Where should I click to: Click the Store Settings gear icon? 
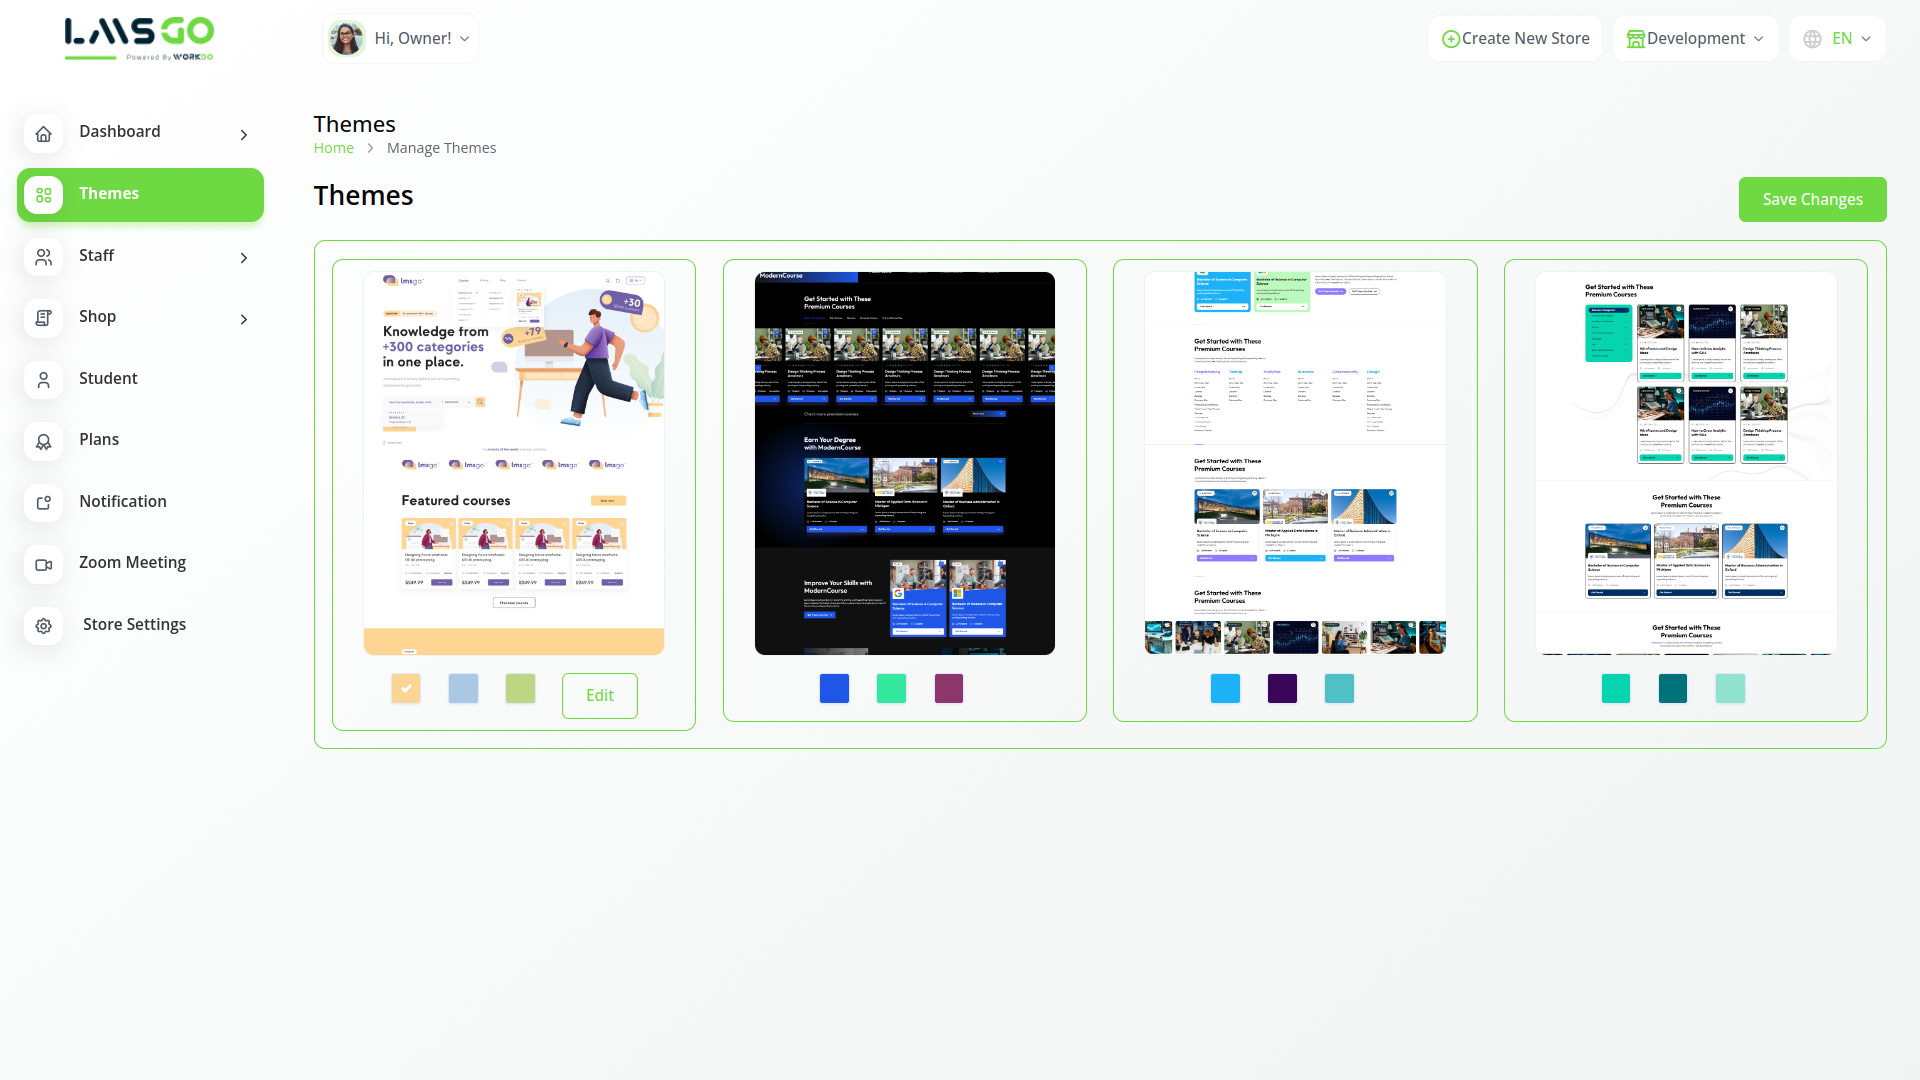pos(43,626)
